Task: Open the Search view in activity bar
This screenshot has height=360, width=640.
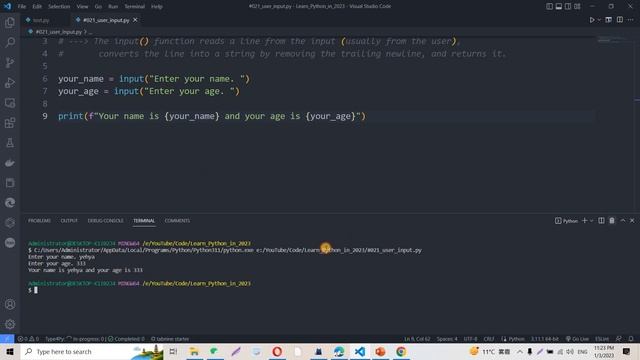Action: coord(10,42)
